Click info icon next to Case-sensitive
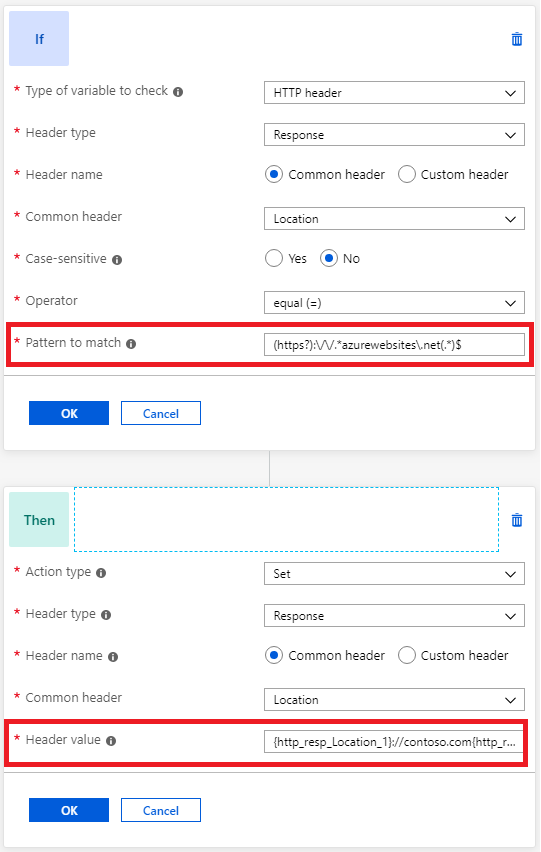This screenshot has width=541, height=852. click(x=117, y=260)
